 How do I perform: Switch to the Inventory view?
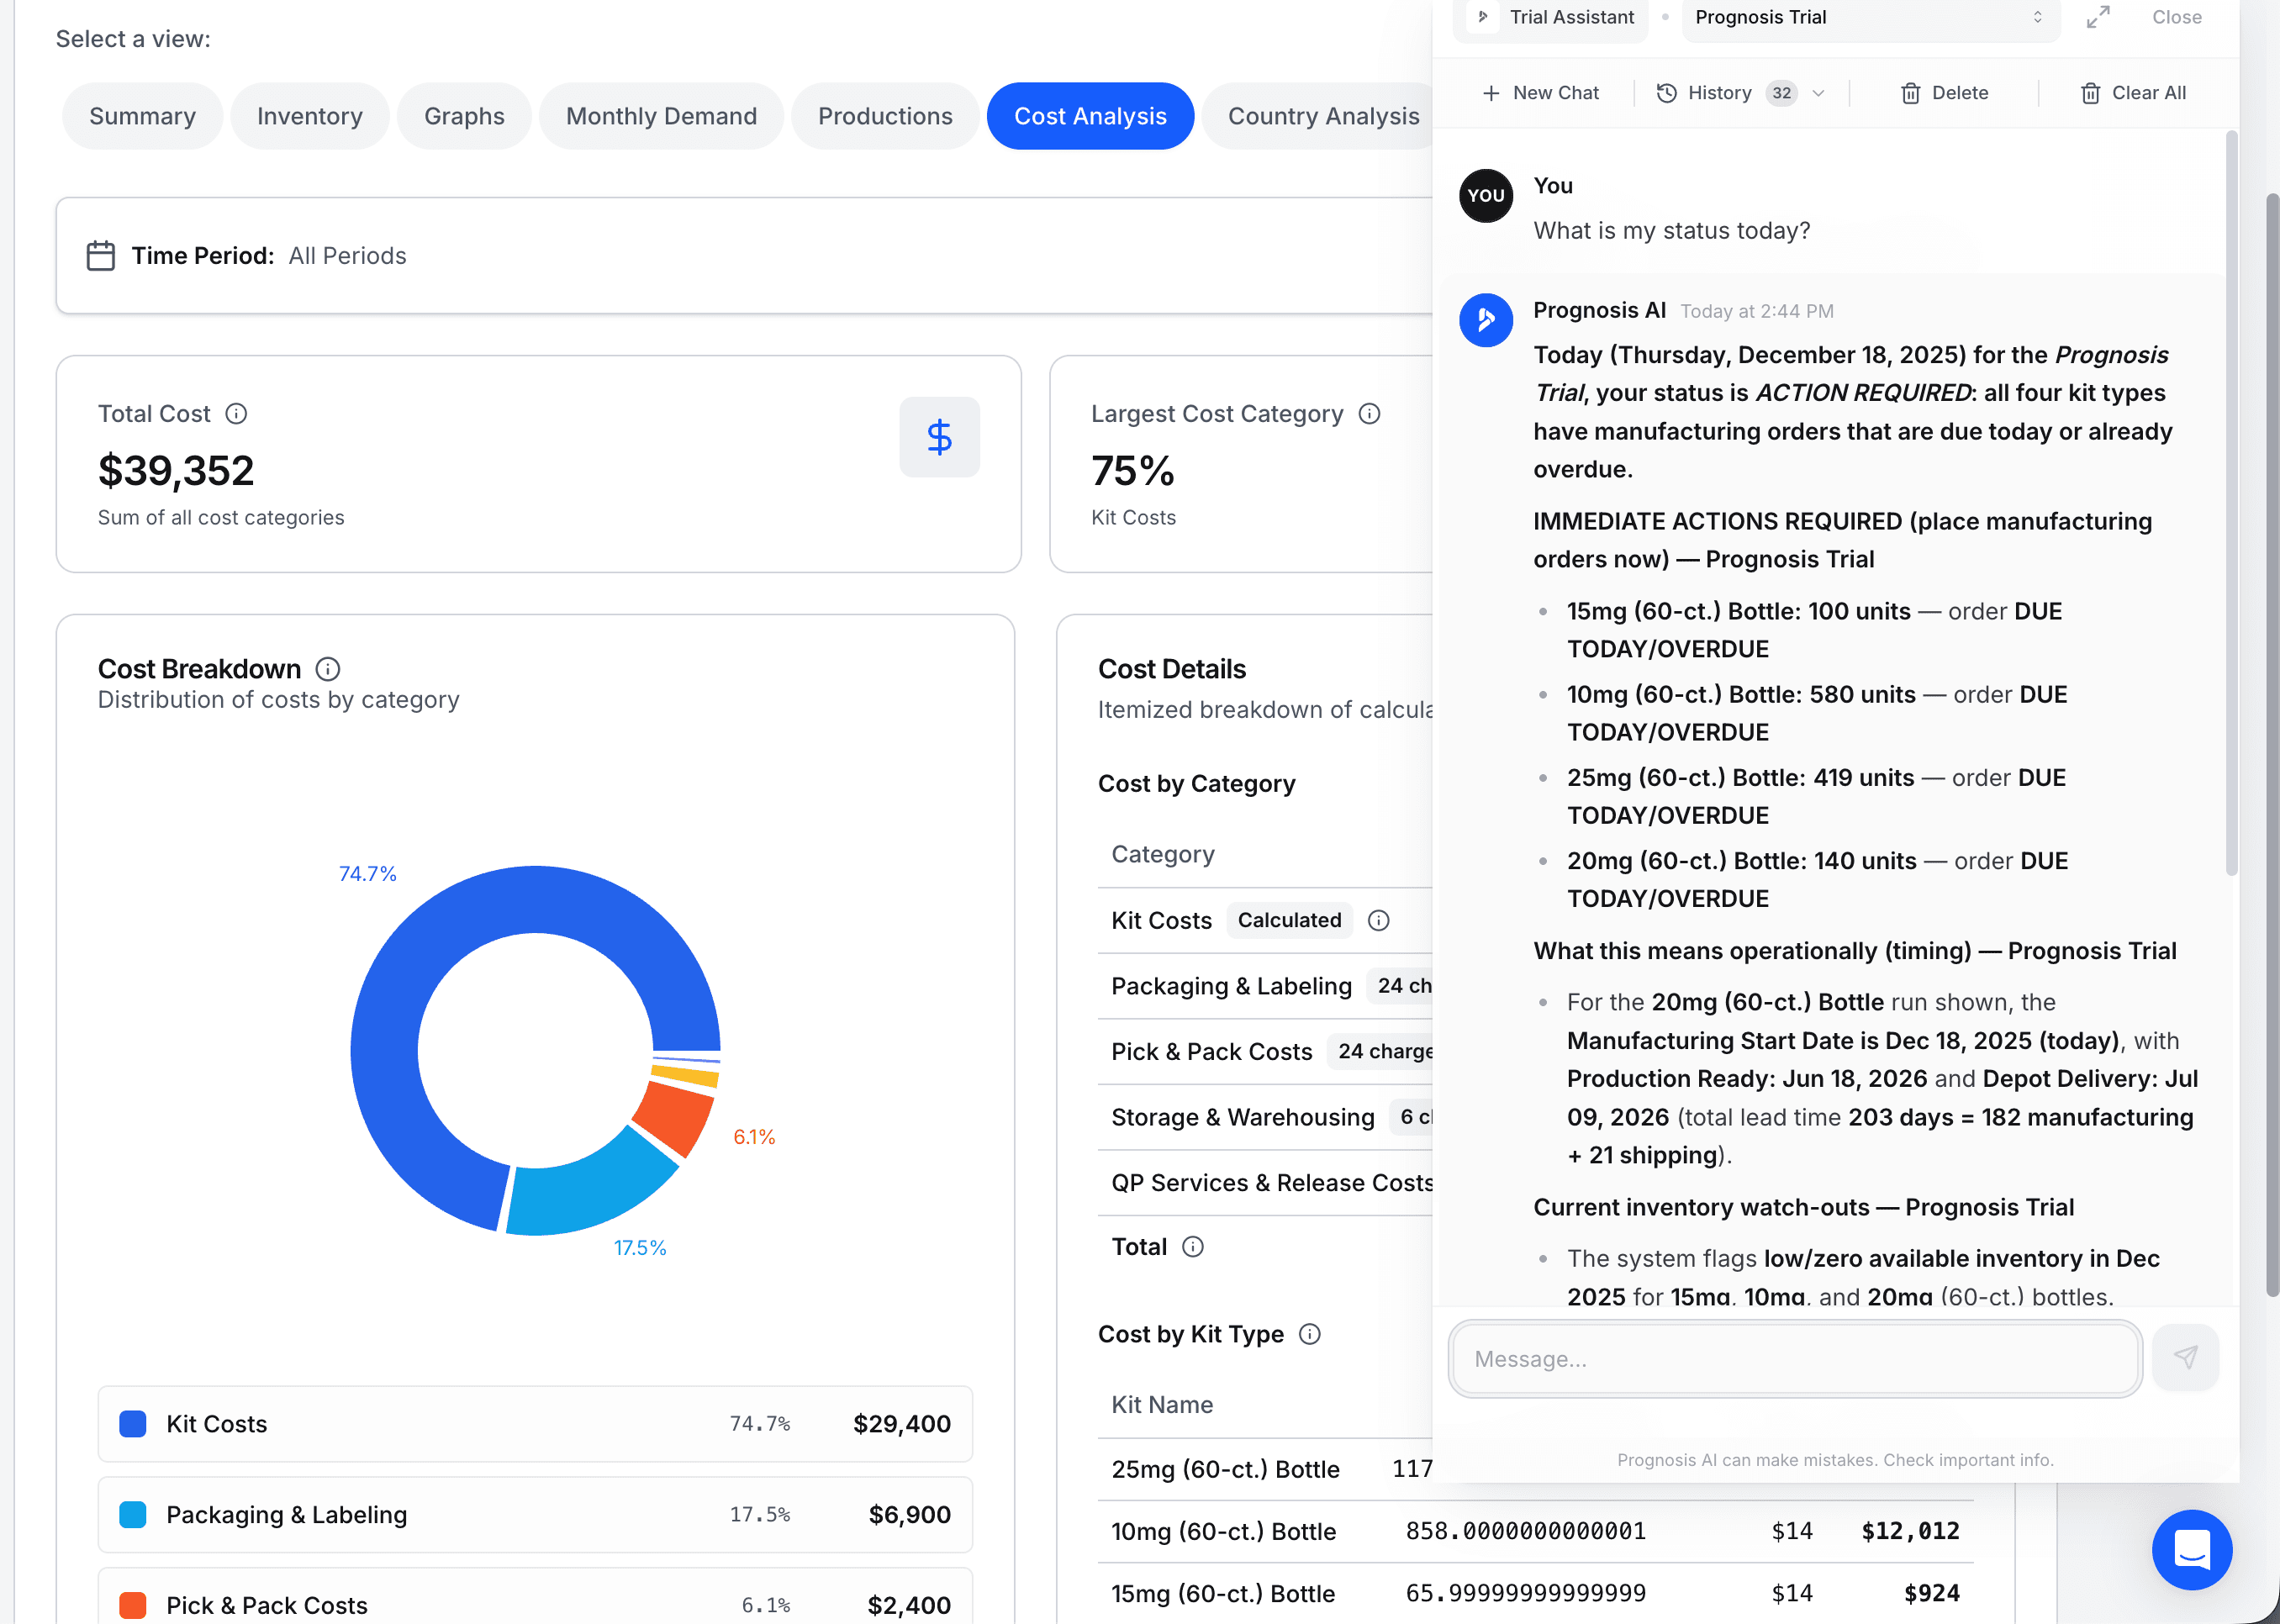310,115
